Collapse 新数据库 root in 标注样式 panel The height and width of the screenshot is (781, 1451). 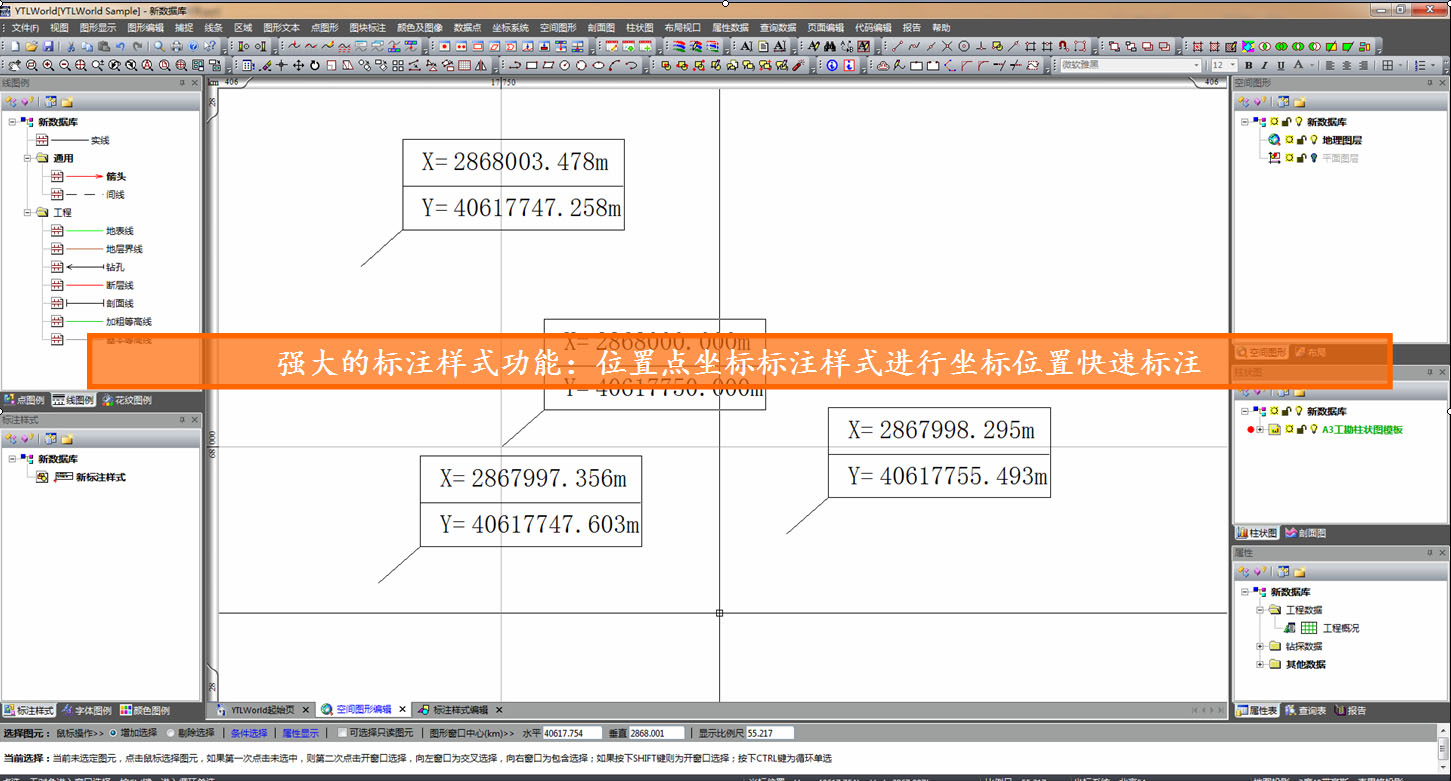(13, 459)
